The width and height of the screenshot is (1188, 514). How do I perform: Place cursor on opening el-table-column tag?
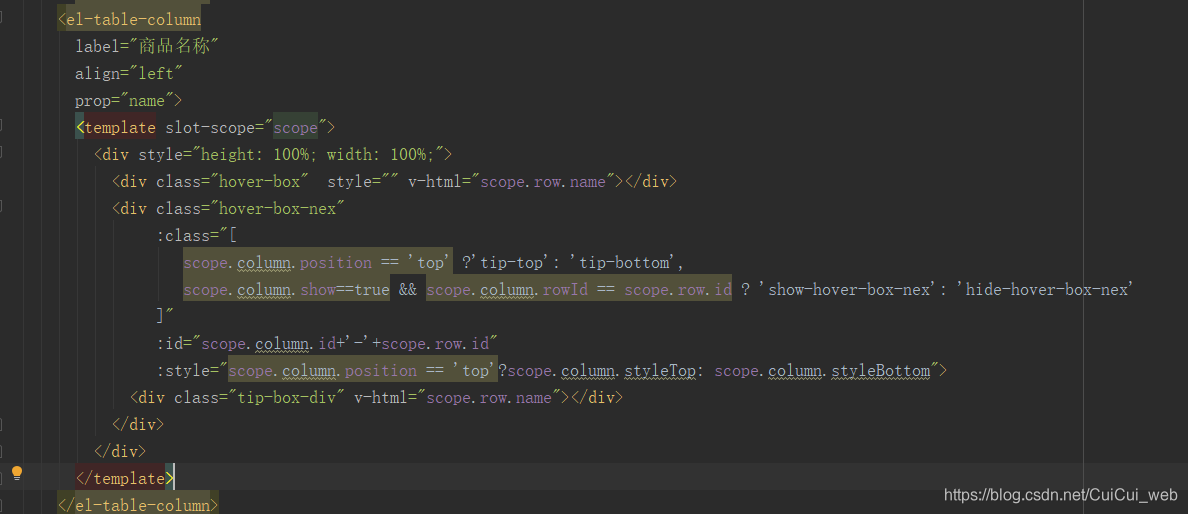pos(130,19)
